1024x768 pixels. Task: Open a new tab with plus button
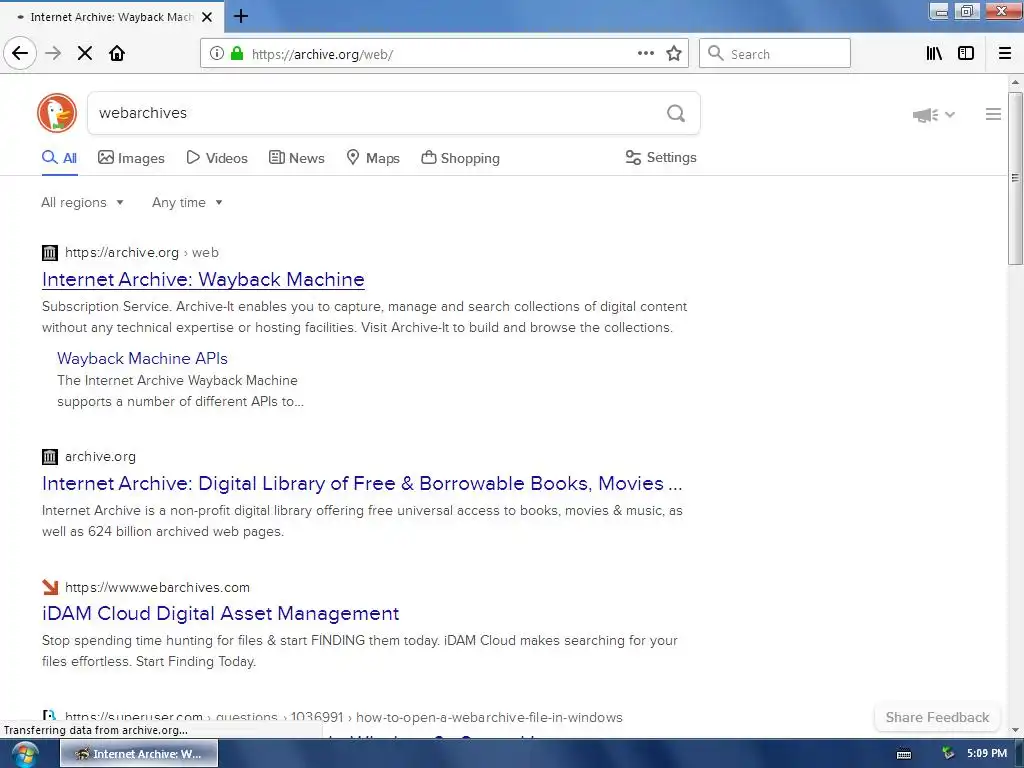240,16
